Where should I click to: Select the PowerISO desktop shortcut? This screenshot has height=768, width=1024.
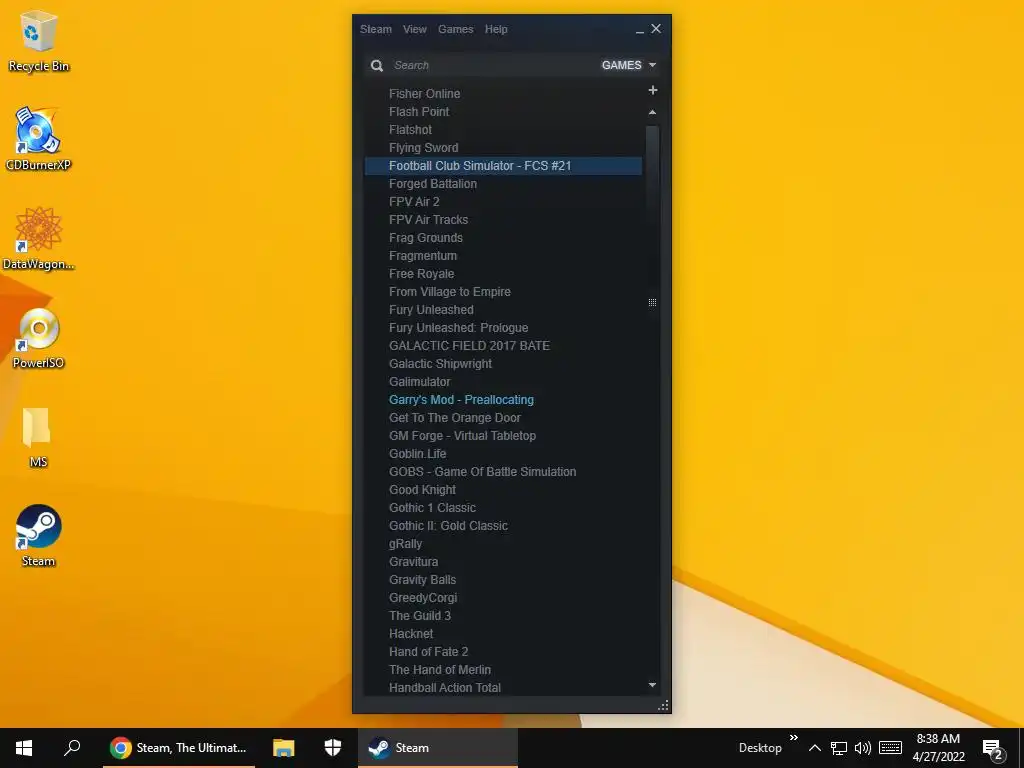coord(39,338)
